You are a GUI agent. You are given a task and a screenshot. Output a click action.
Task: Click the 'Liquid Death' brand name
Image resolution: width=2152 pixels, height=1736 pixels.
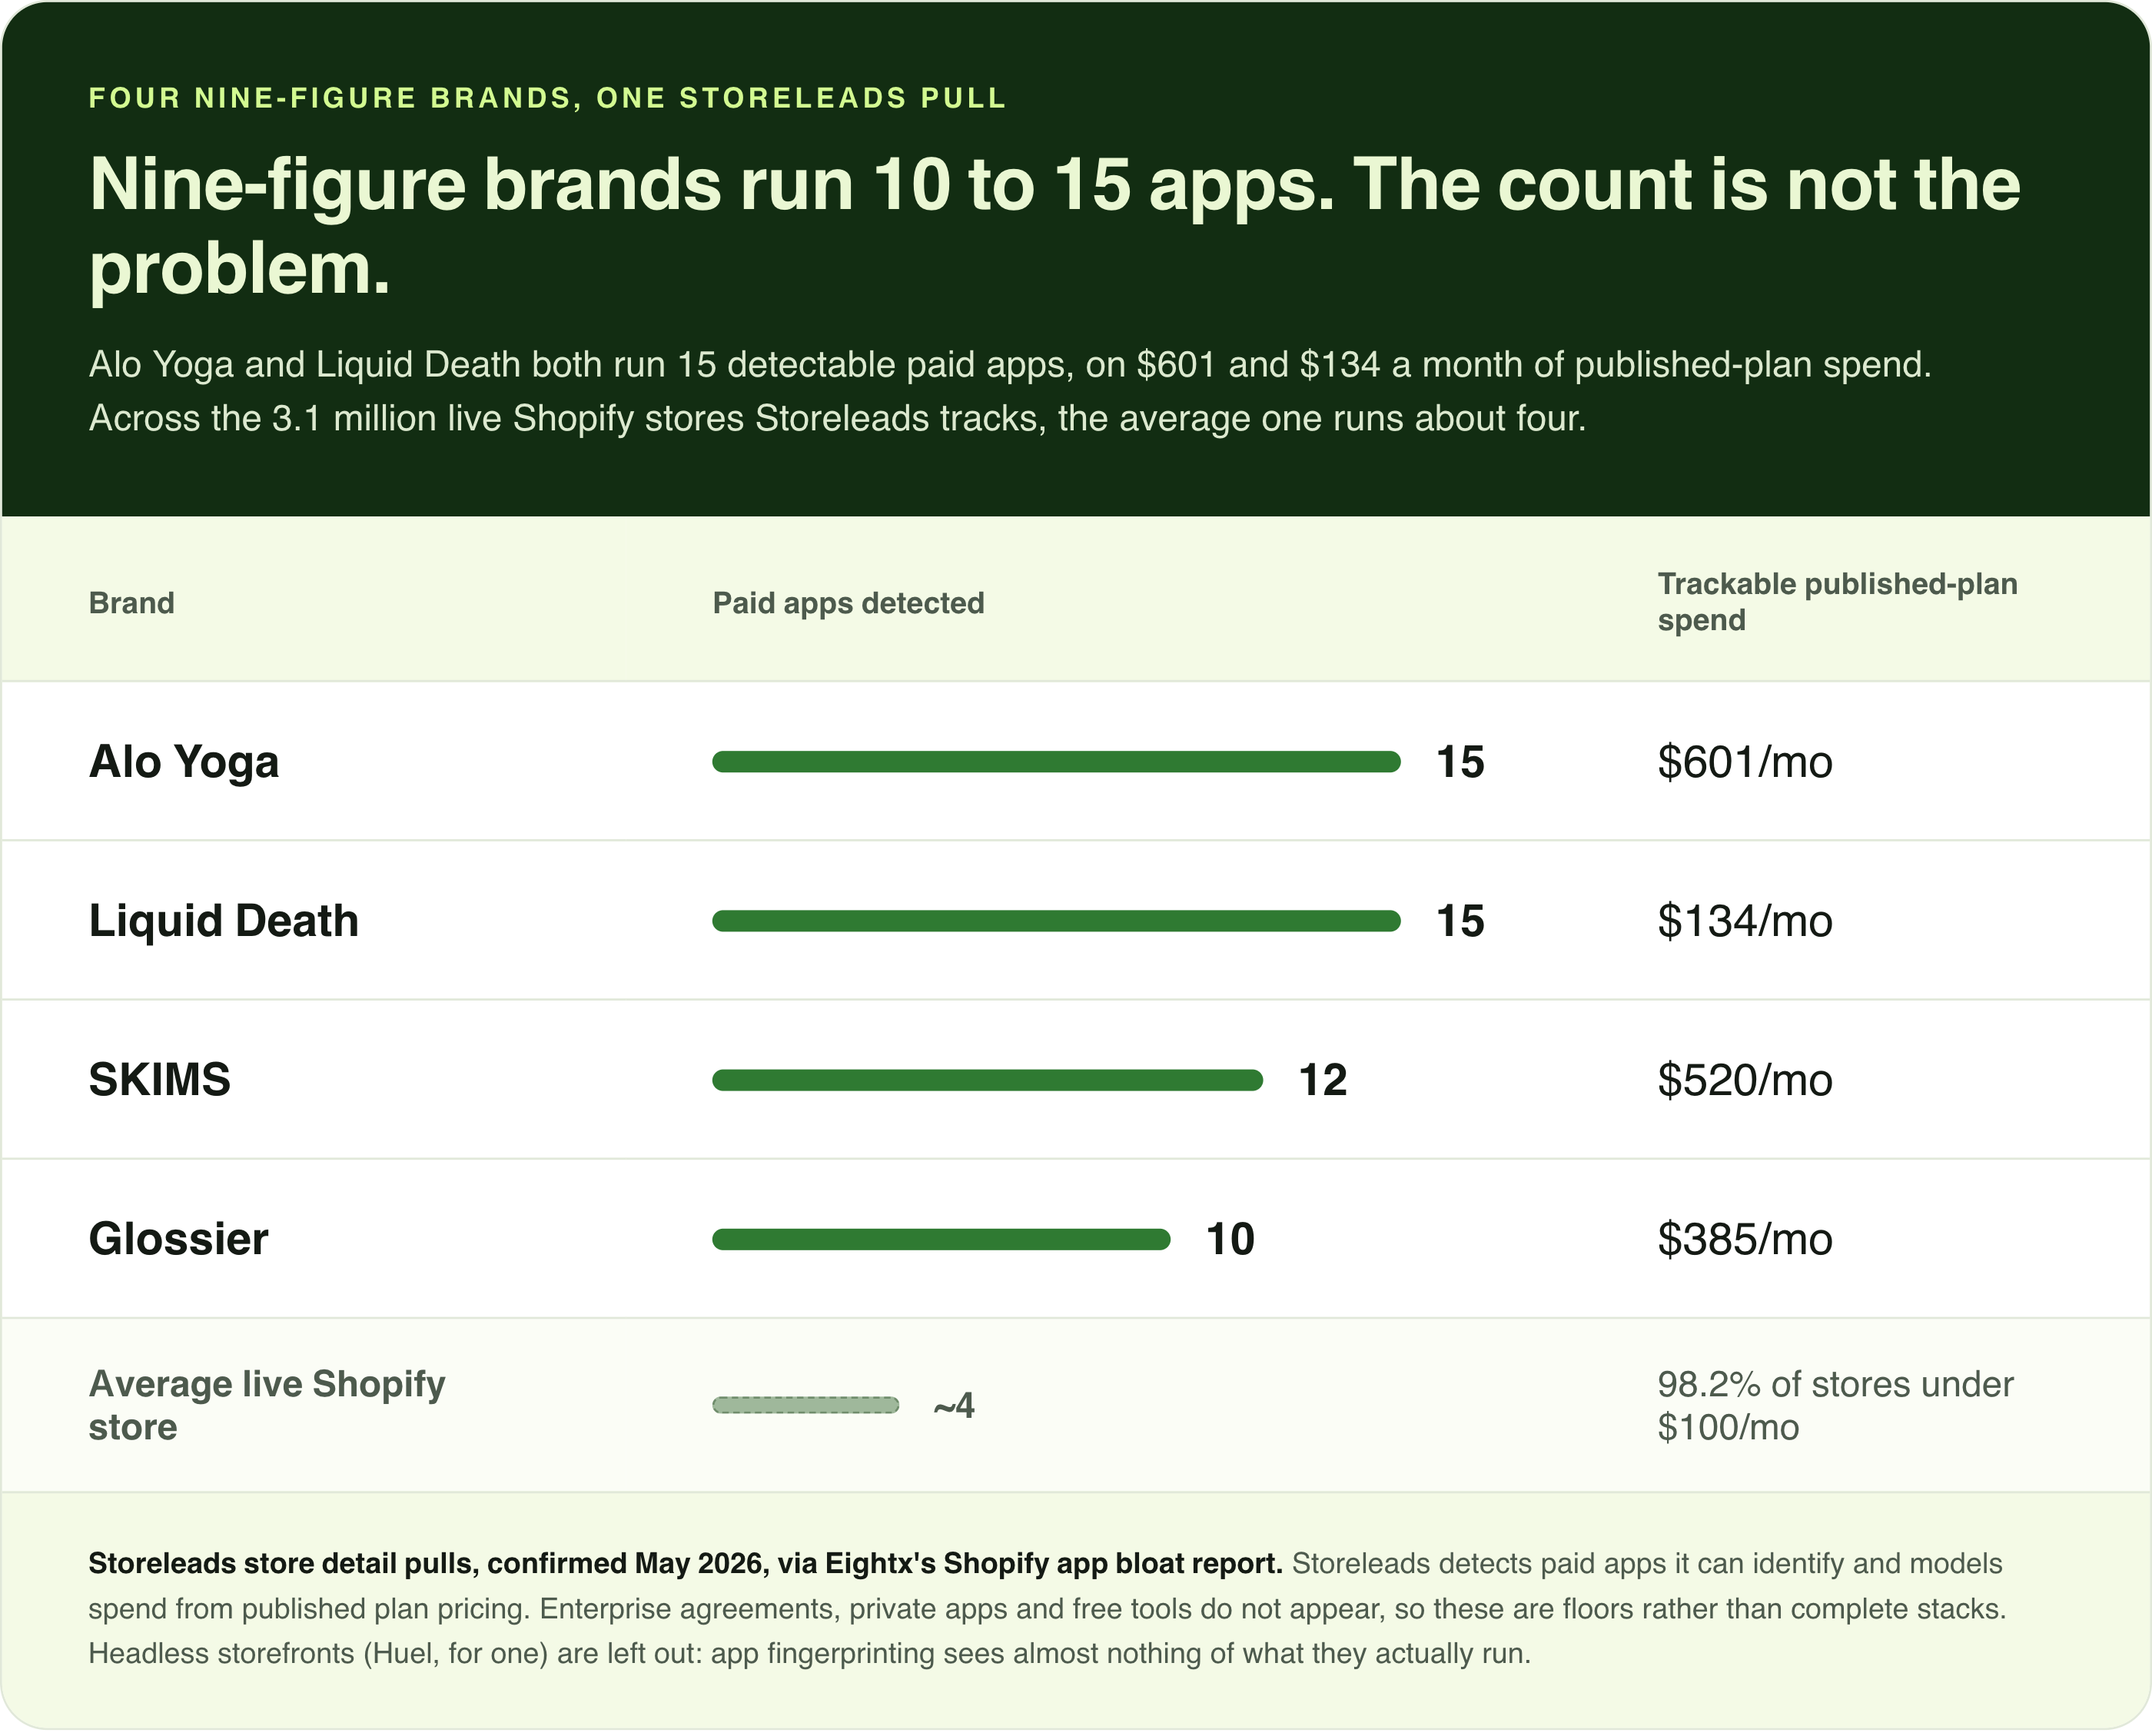pos(224,921)
